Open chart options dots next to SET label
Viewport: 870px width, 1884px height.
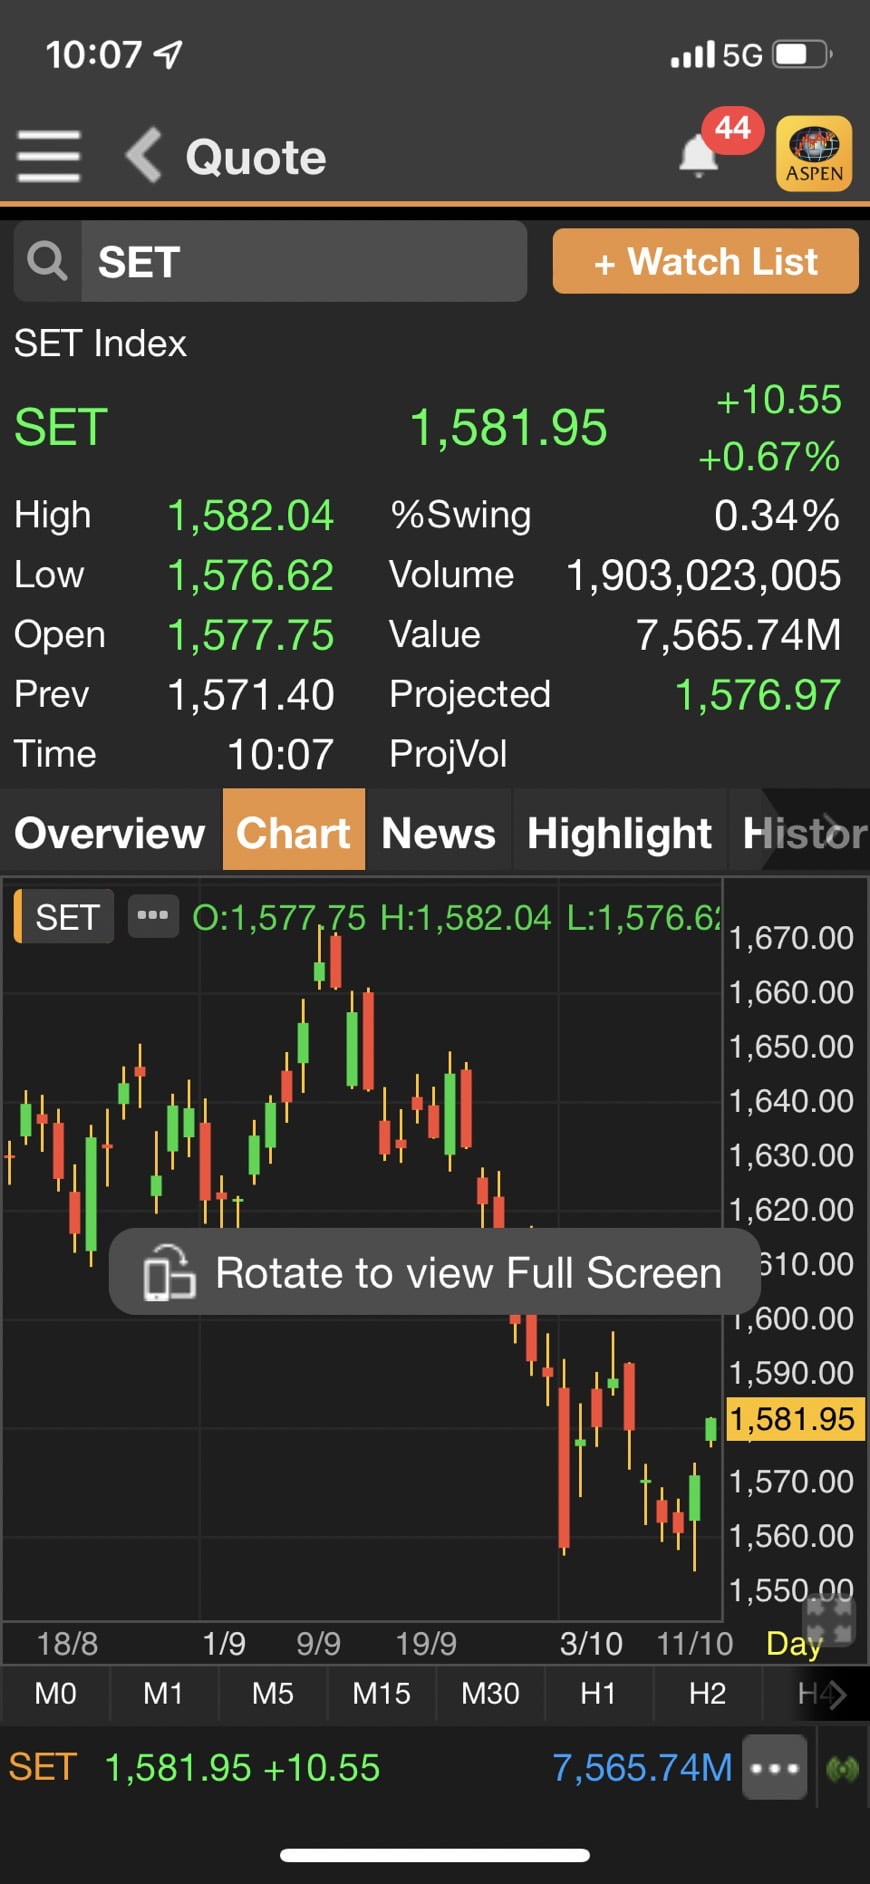pyautogui.click(x=152, y=915)
